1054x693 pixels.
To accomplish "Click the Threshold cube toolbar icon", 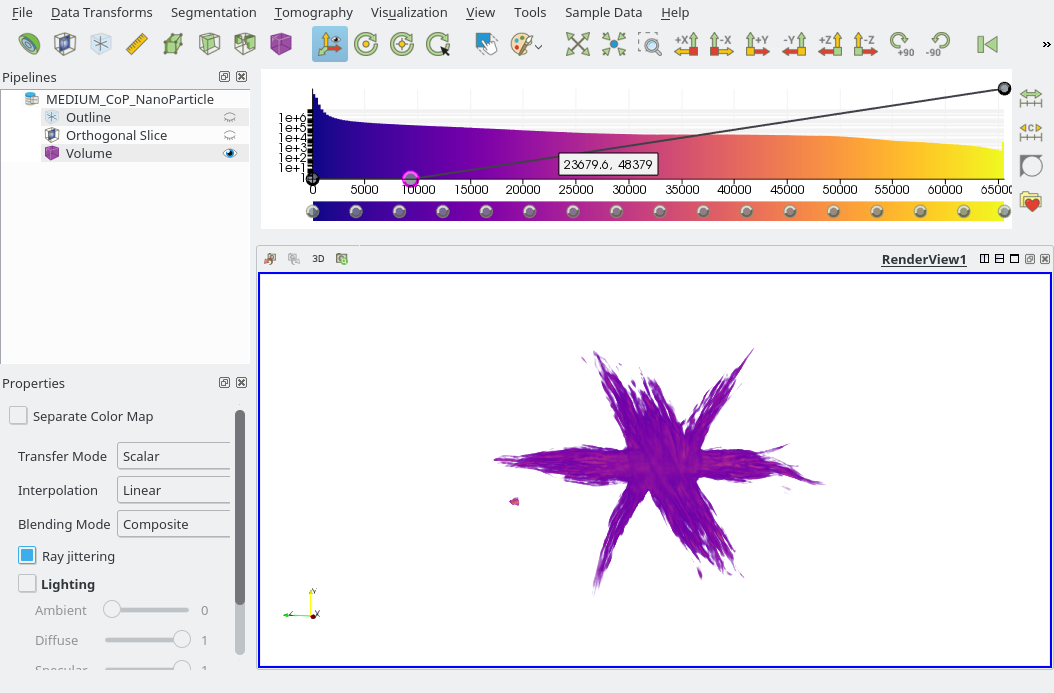I will (209, 44).
